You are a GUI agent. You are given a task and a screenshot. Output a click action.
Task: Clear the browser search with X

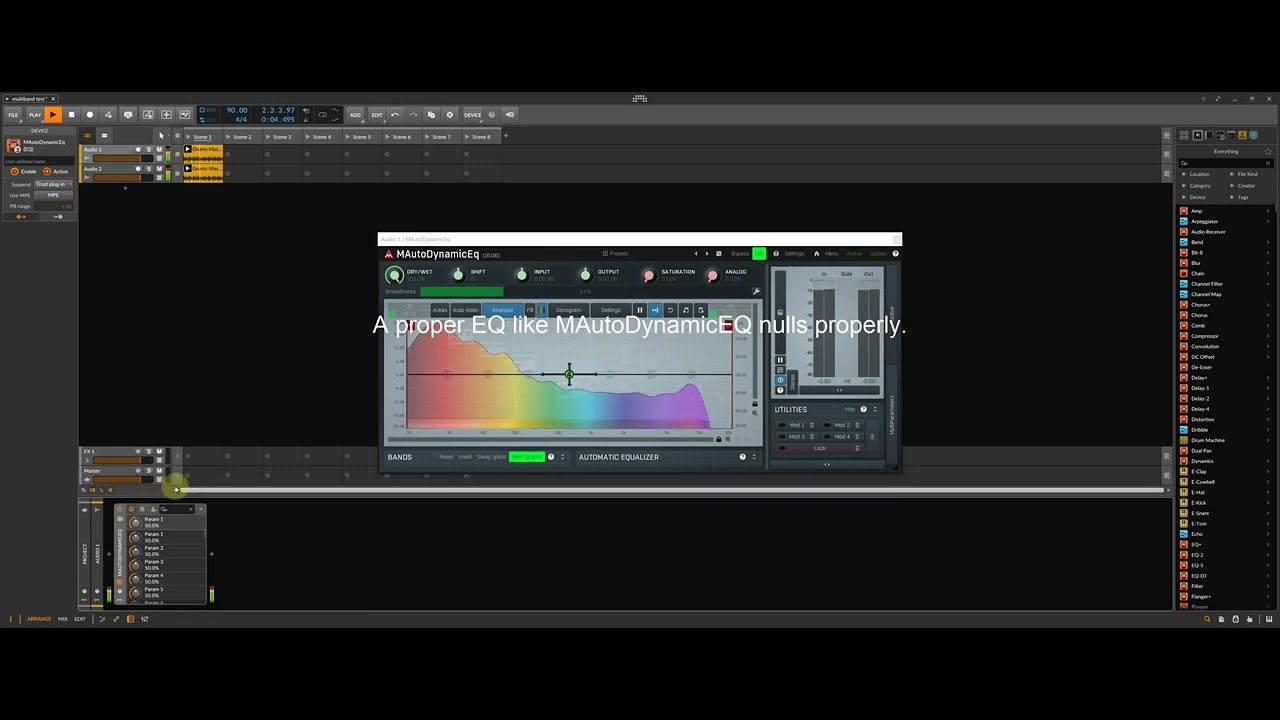(x=1269, y=163)
